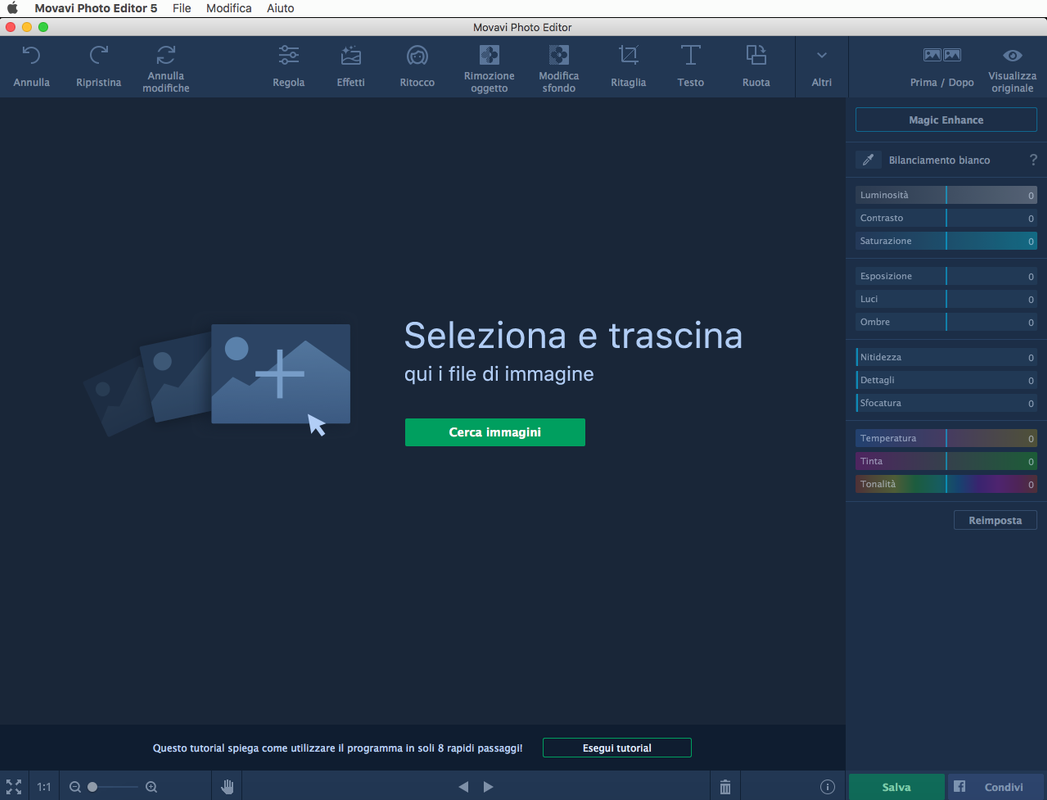Click the Dettagli slider
This screenshot has height=800, width=1047.
click(946, 380)
